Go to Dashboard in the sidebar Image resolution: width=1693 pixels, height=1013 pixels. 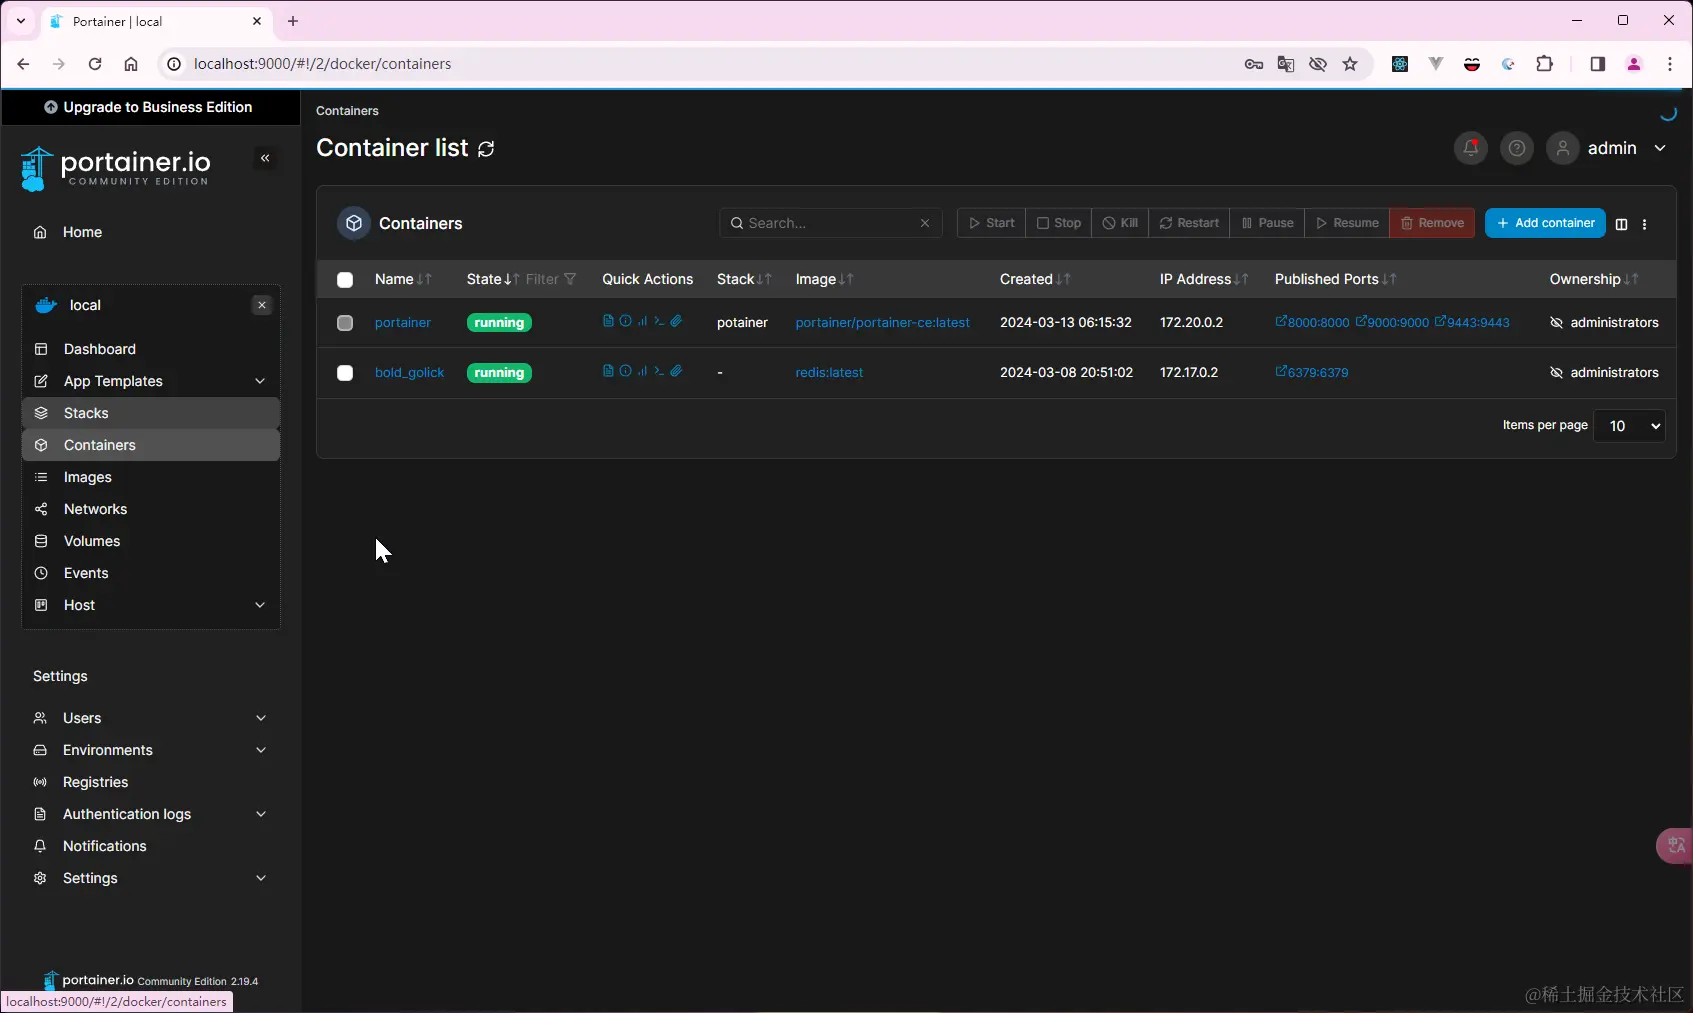151,349
